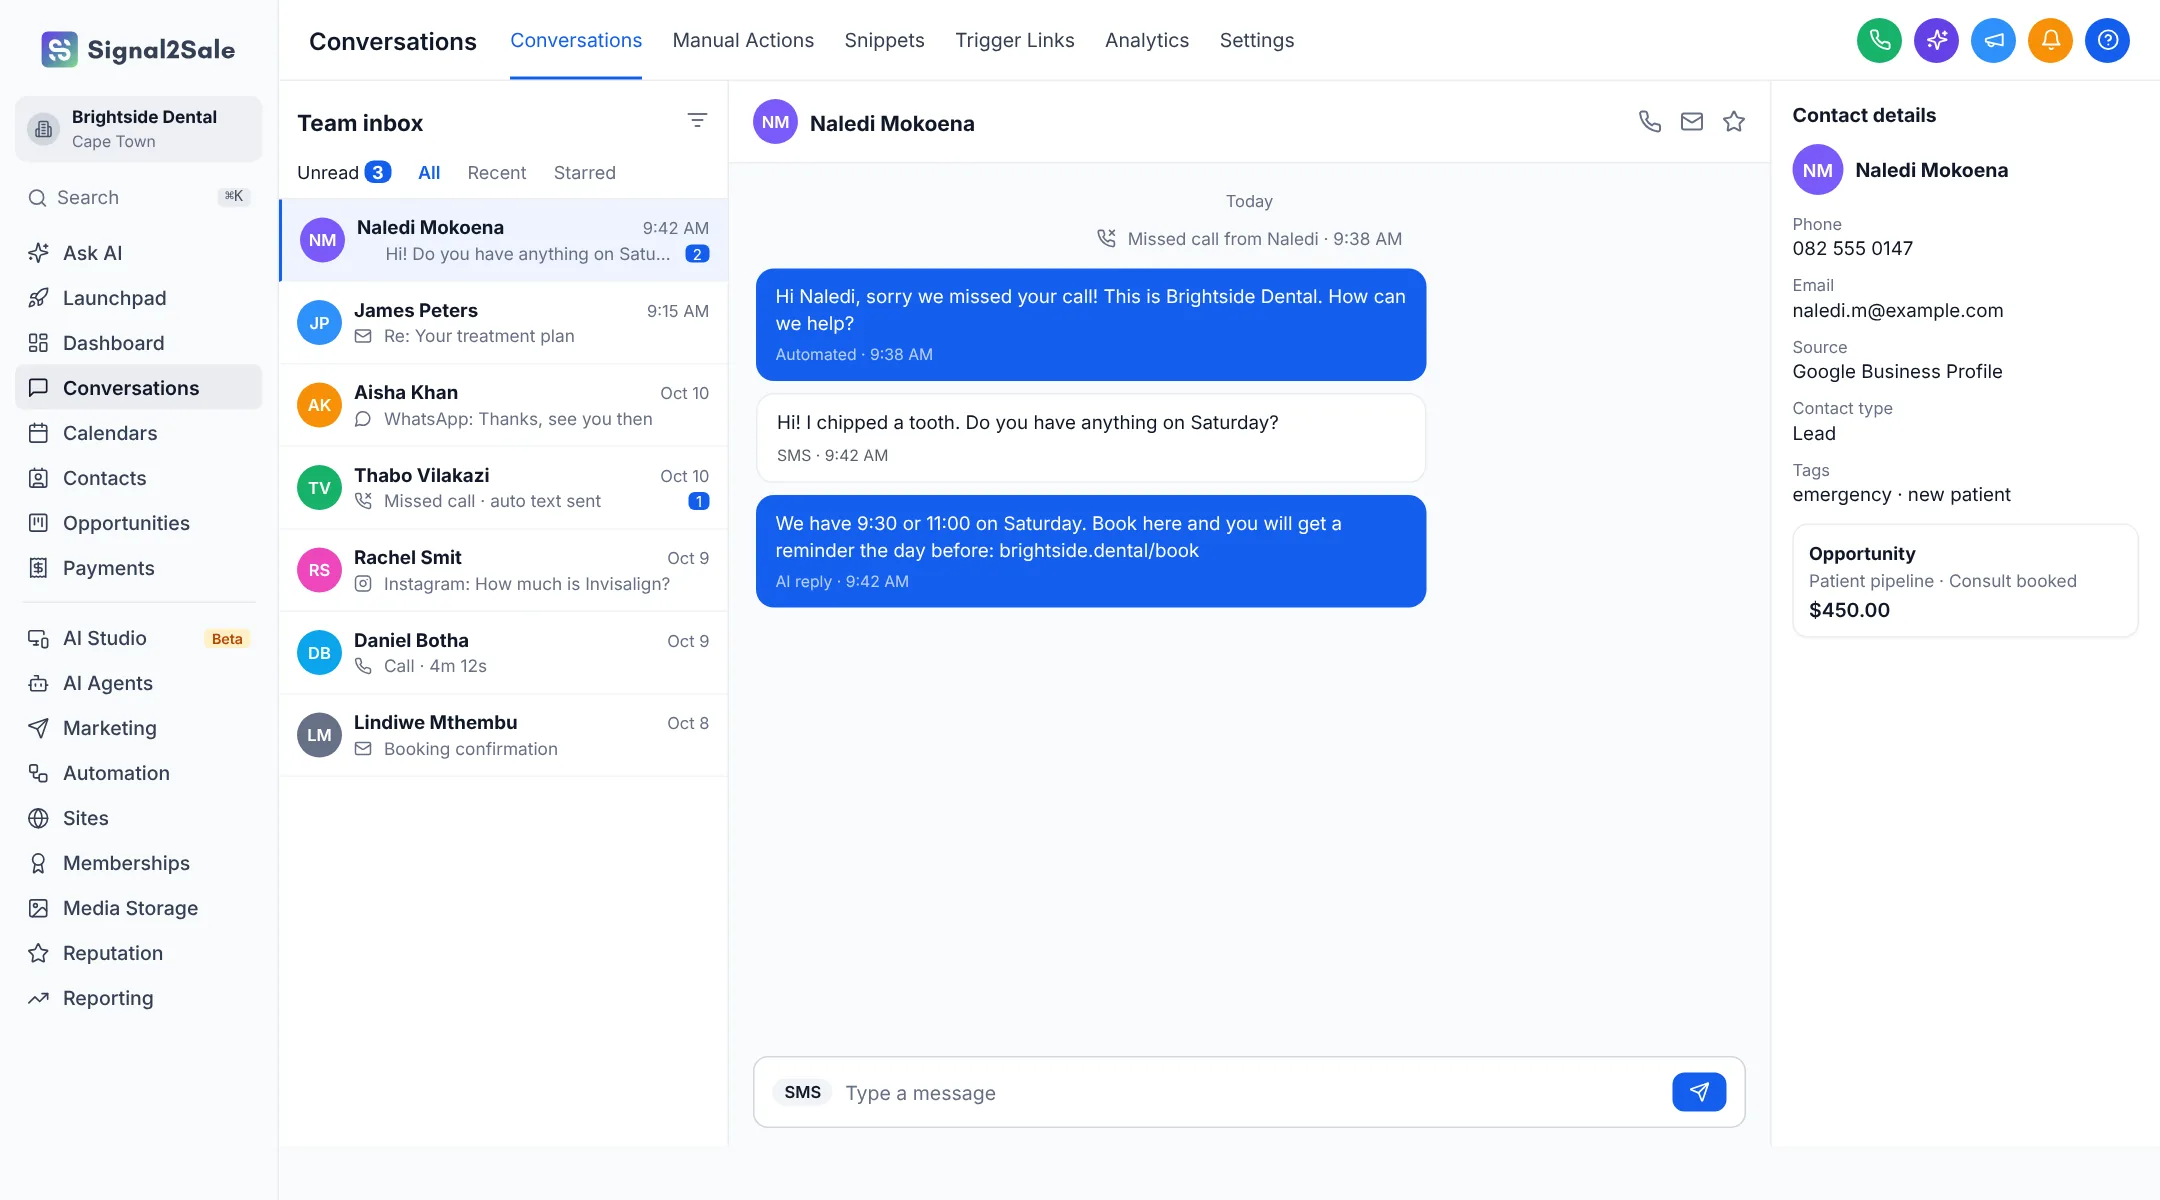Click the Type a message field
Screen dimensions: 2160x1200
coord(1250,1093)
